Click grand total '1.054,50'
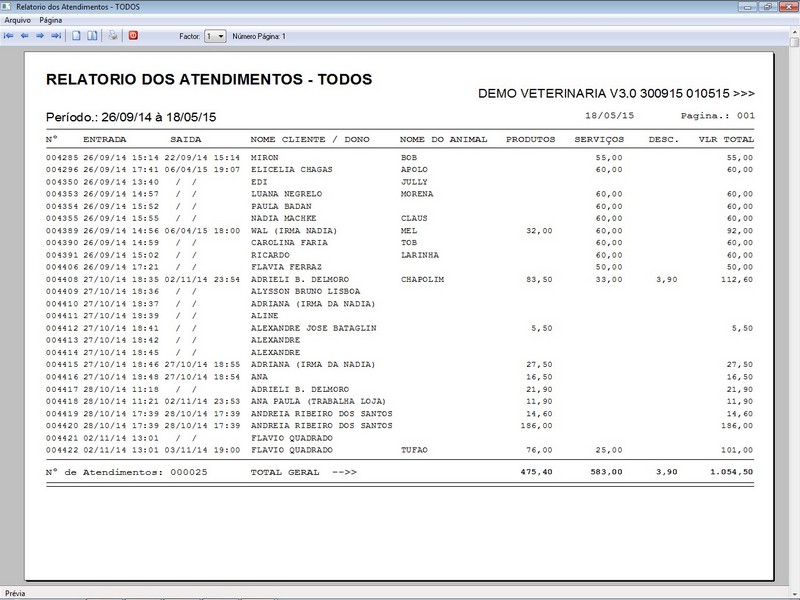 (732, 472)
